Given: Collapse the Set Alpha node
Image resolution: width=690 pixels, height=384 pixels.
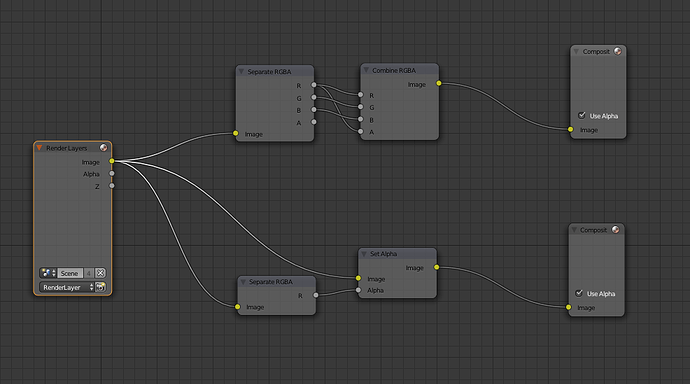Looking at the screenshot, I should (364, 254).
